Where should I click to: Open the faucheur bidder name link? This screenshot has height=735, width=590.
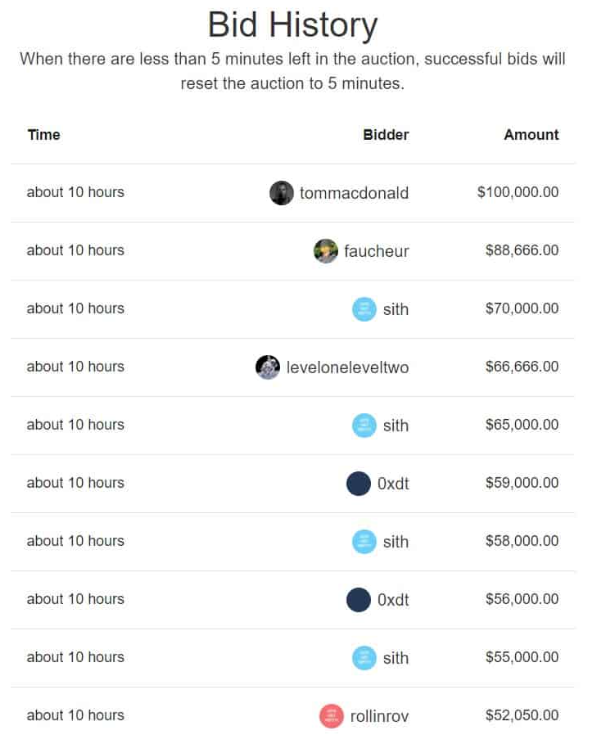tap(376, 251)
